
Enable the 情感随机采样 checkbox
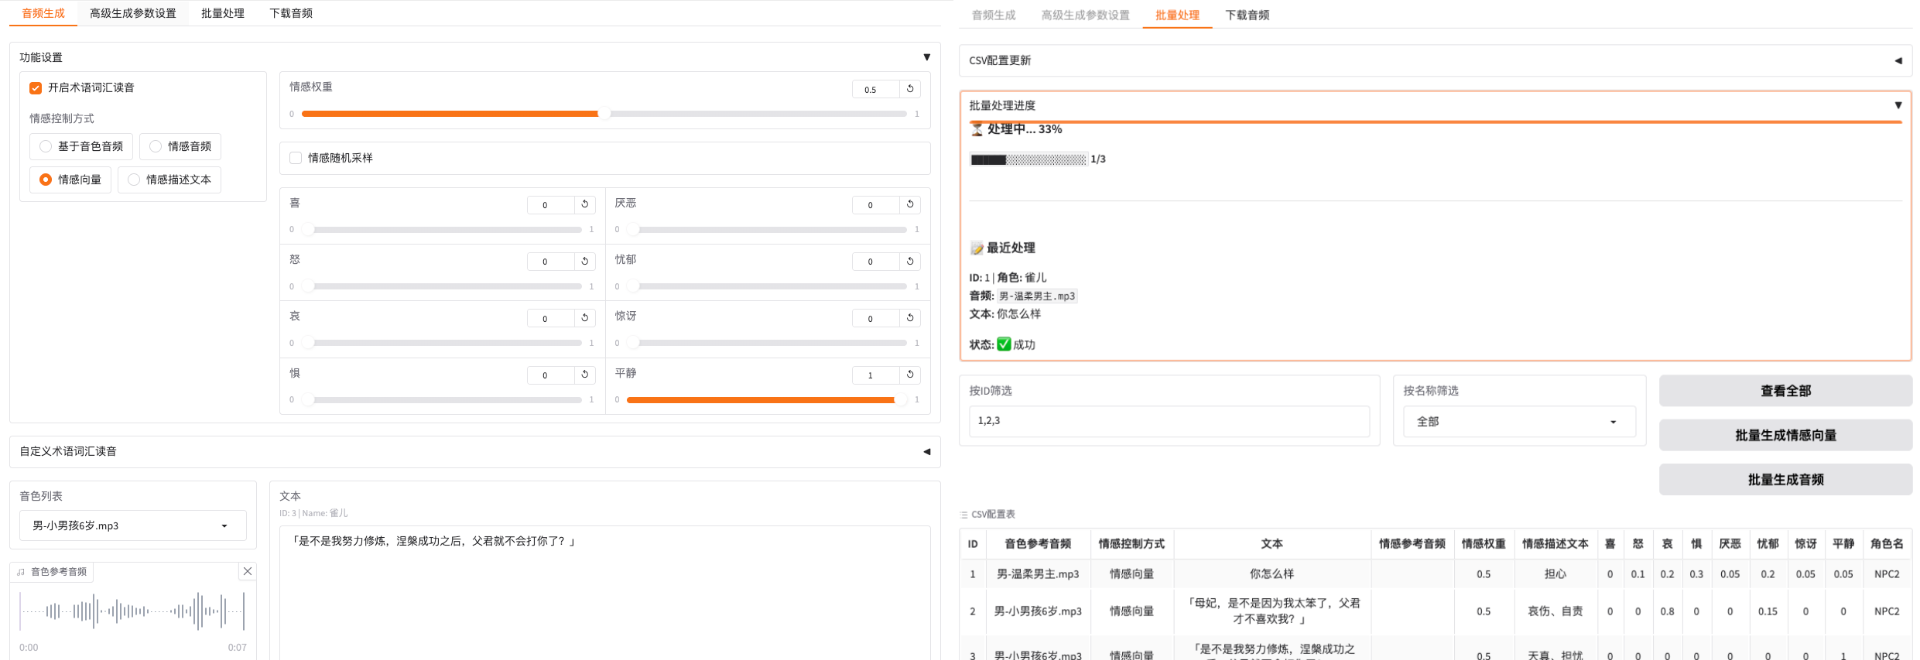click(x=296, y=158)
